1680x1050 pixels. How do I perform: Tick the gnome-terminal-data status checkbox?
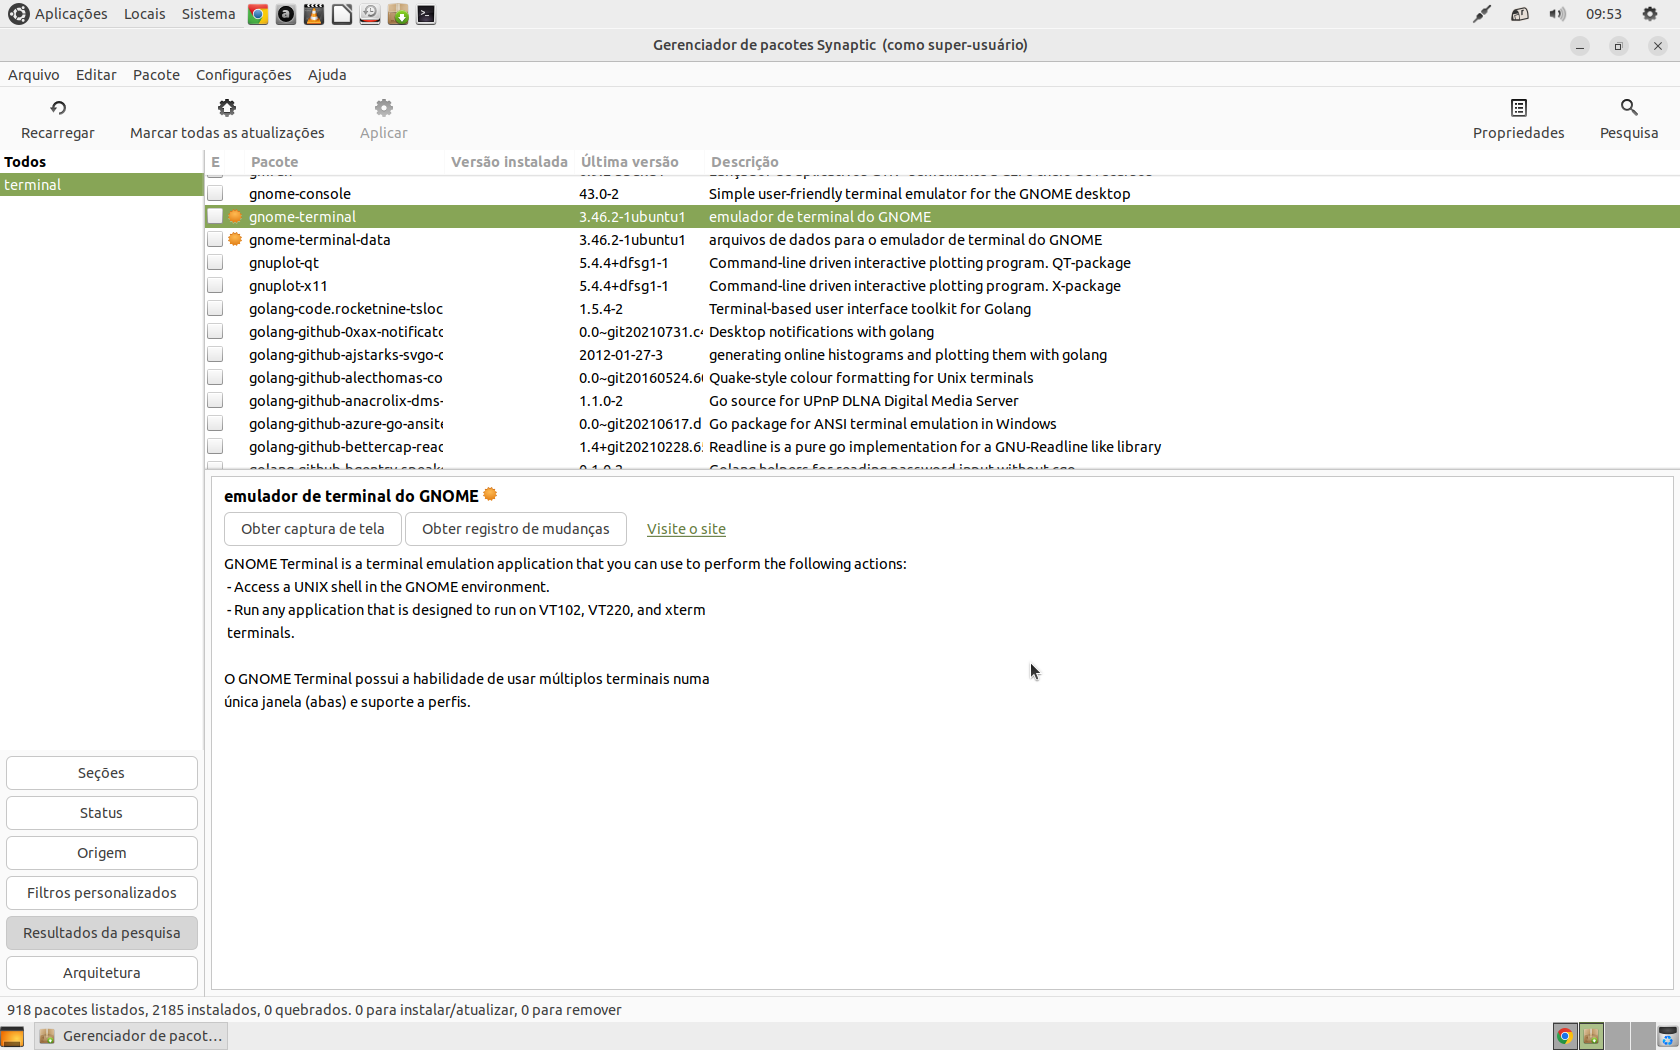[x=215, y=240]
